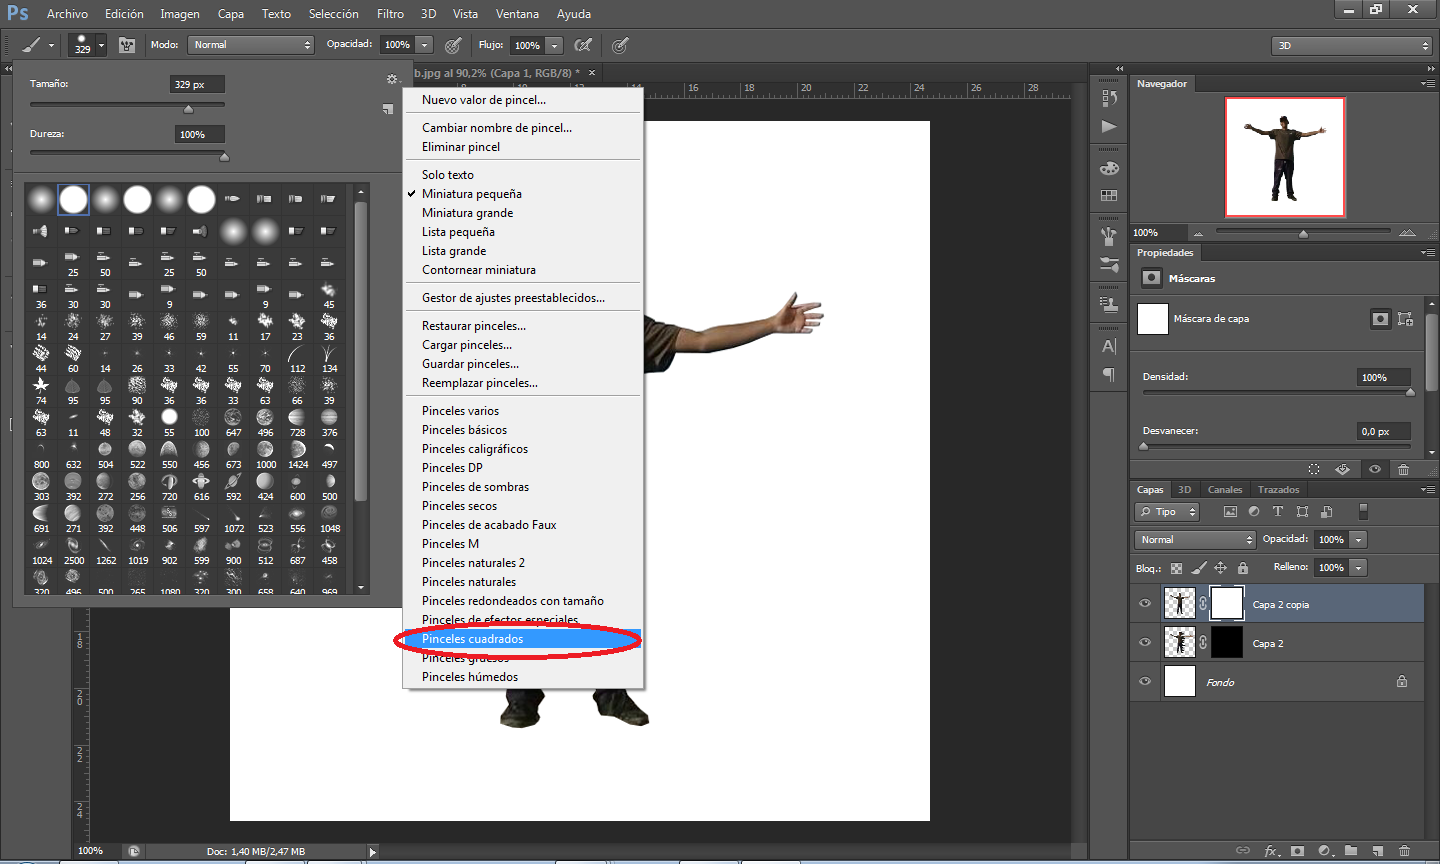Image resolution: width=1440 pixels, height=864 pixels.
Task: Open the Modo blending mode dropdown
Action: click(x=251, y=45)
